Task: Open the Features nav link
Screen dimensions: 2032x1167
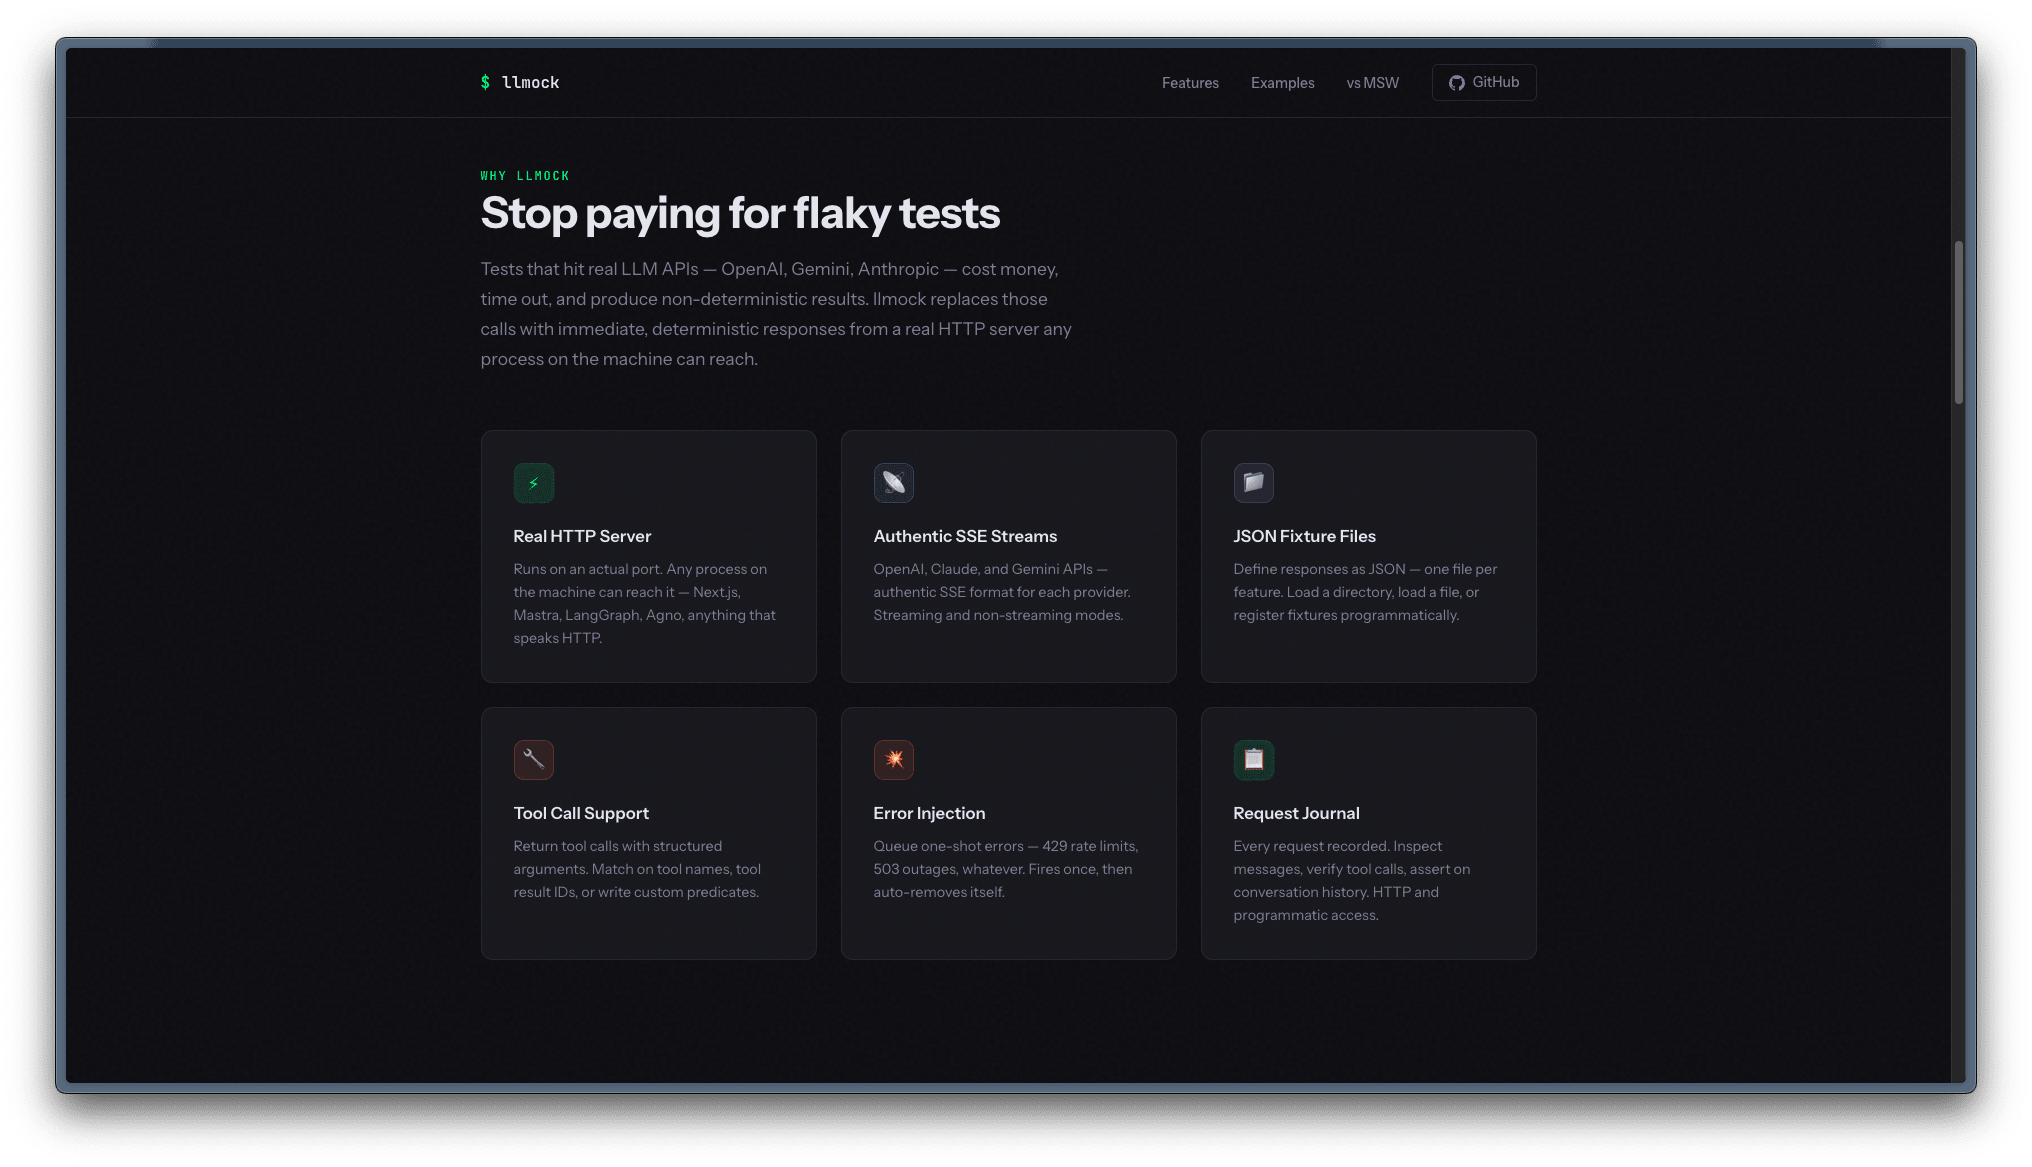Action: 1190,83
